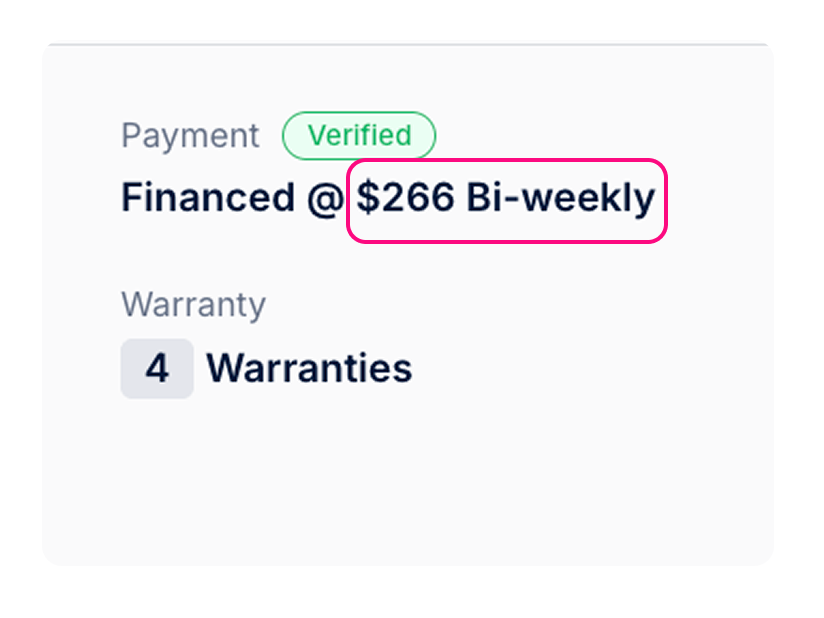This screenshot has width=824, height=618.
Task: Click the final y in Bi-weekly
Action: 645,202
